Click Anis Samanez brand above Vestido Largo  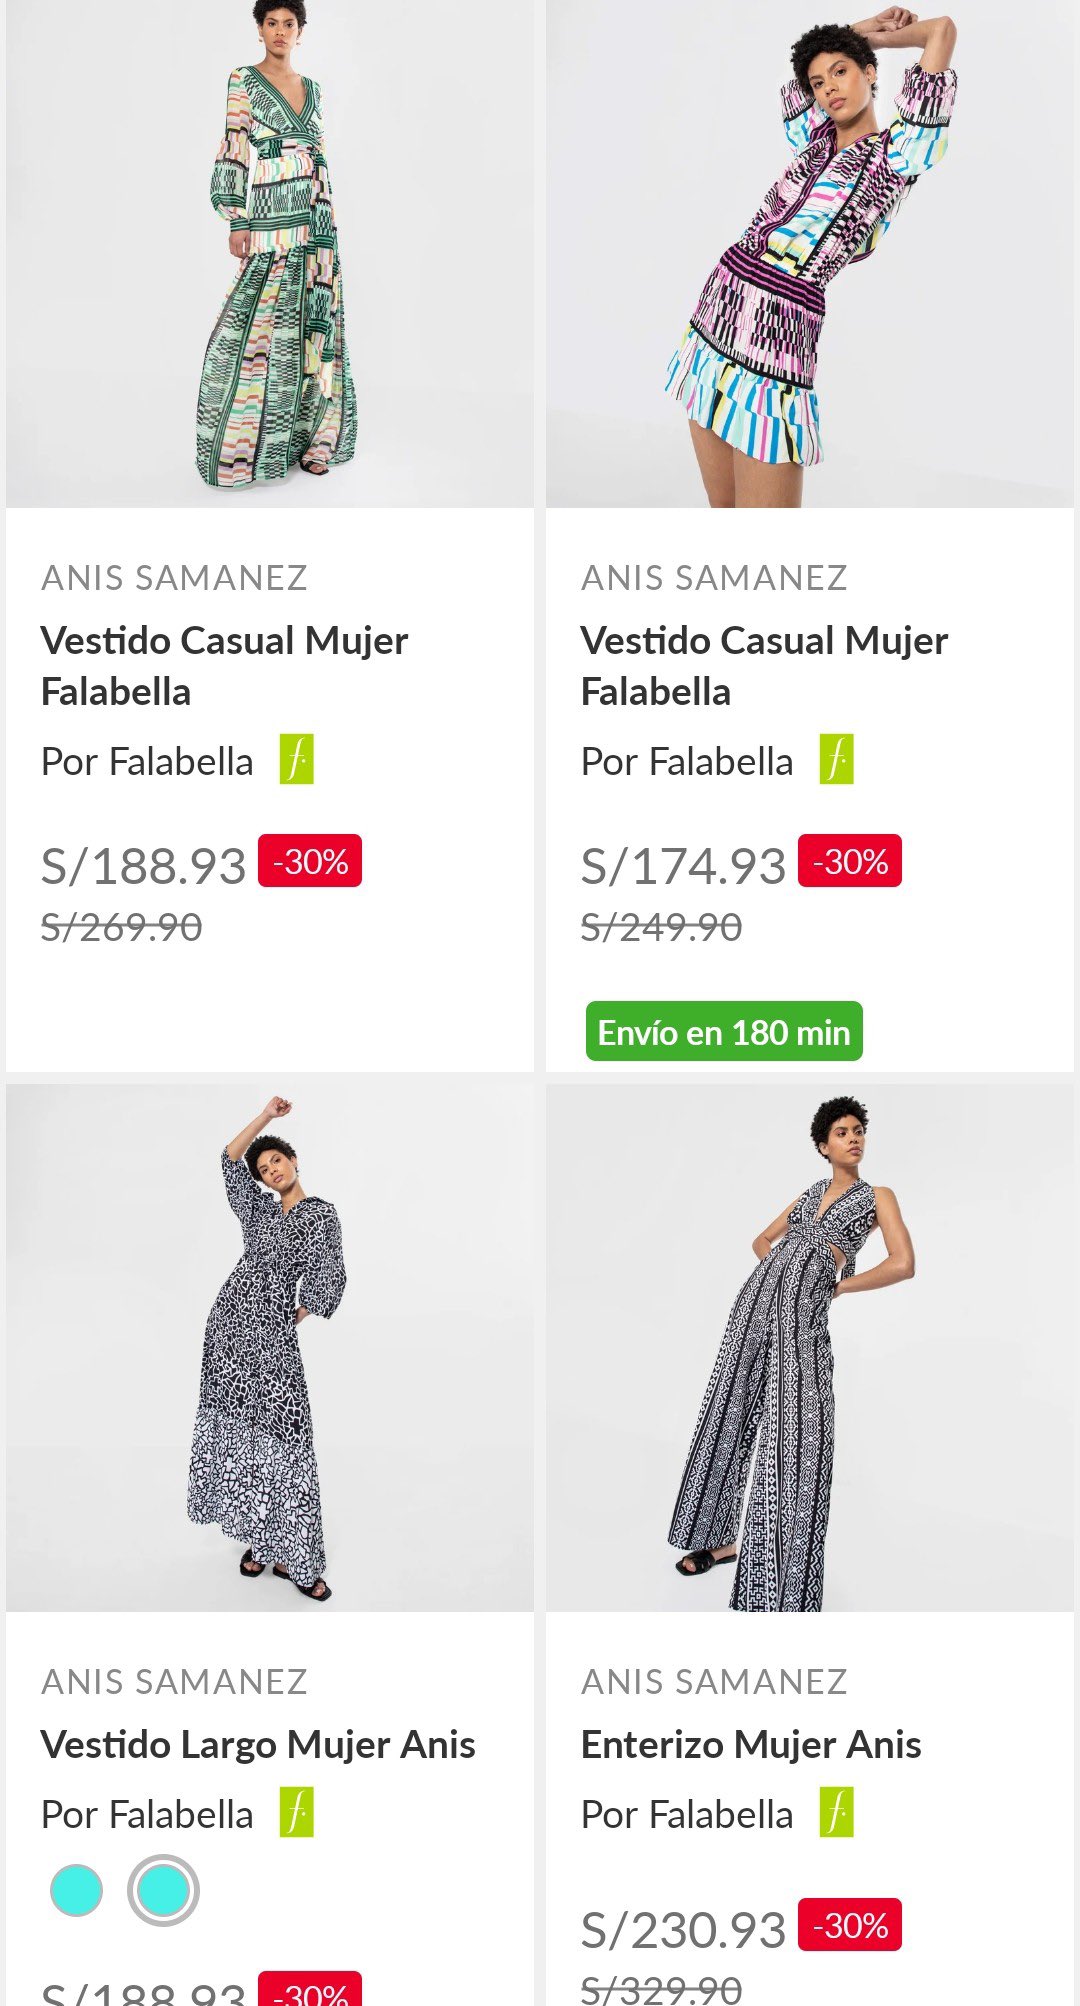coord(174,1682)
